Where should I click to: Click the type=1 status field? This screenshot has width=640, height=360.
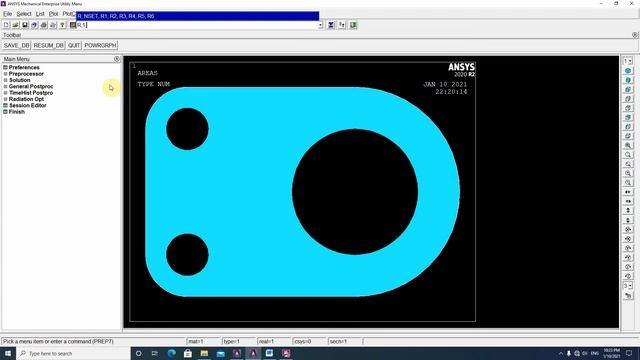(238, 341)
